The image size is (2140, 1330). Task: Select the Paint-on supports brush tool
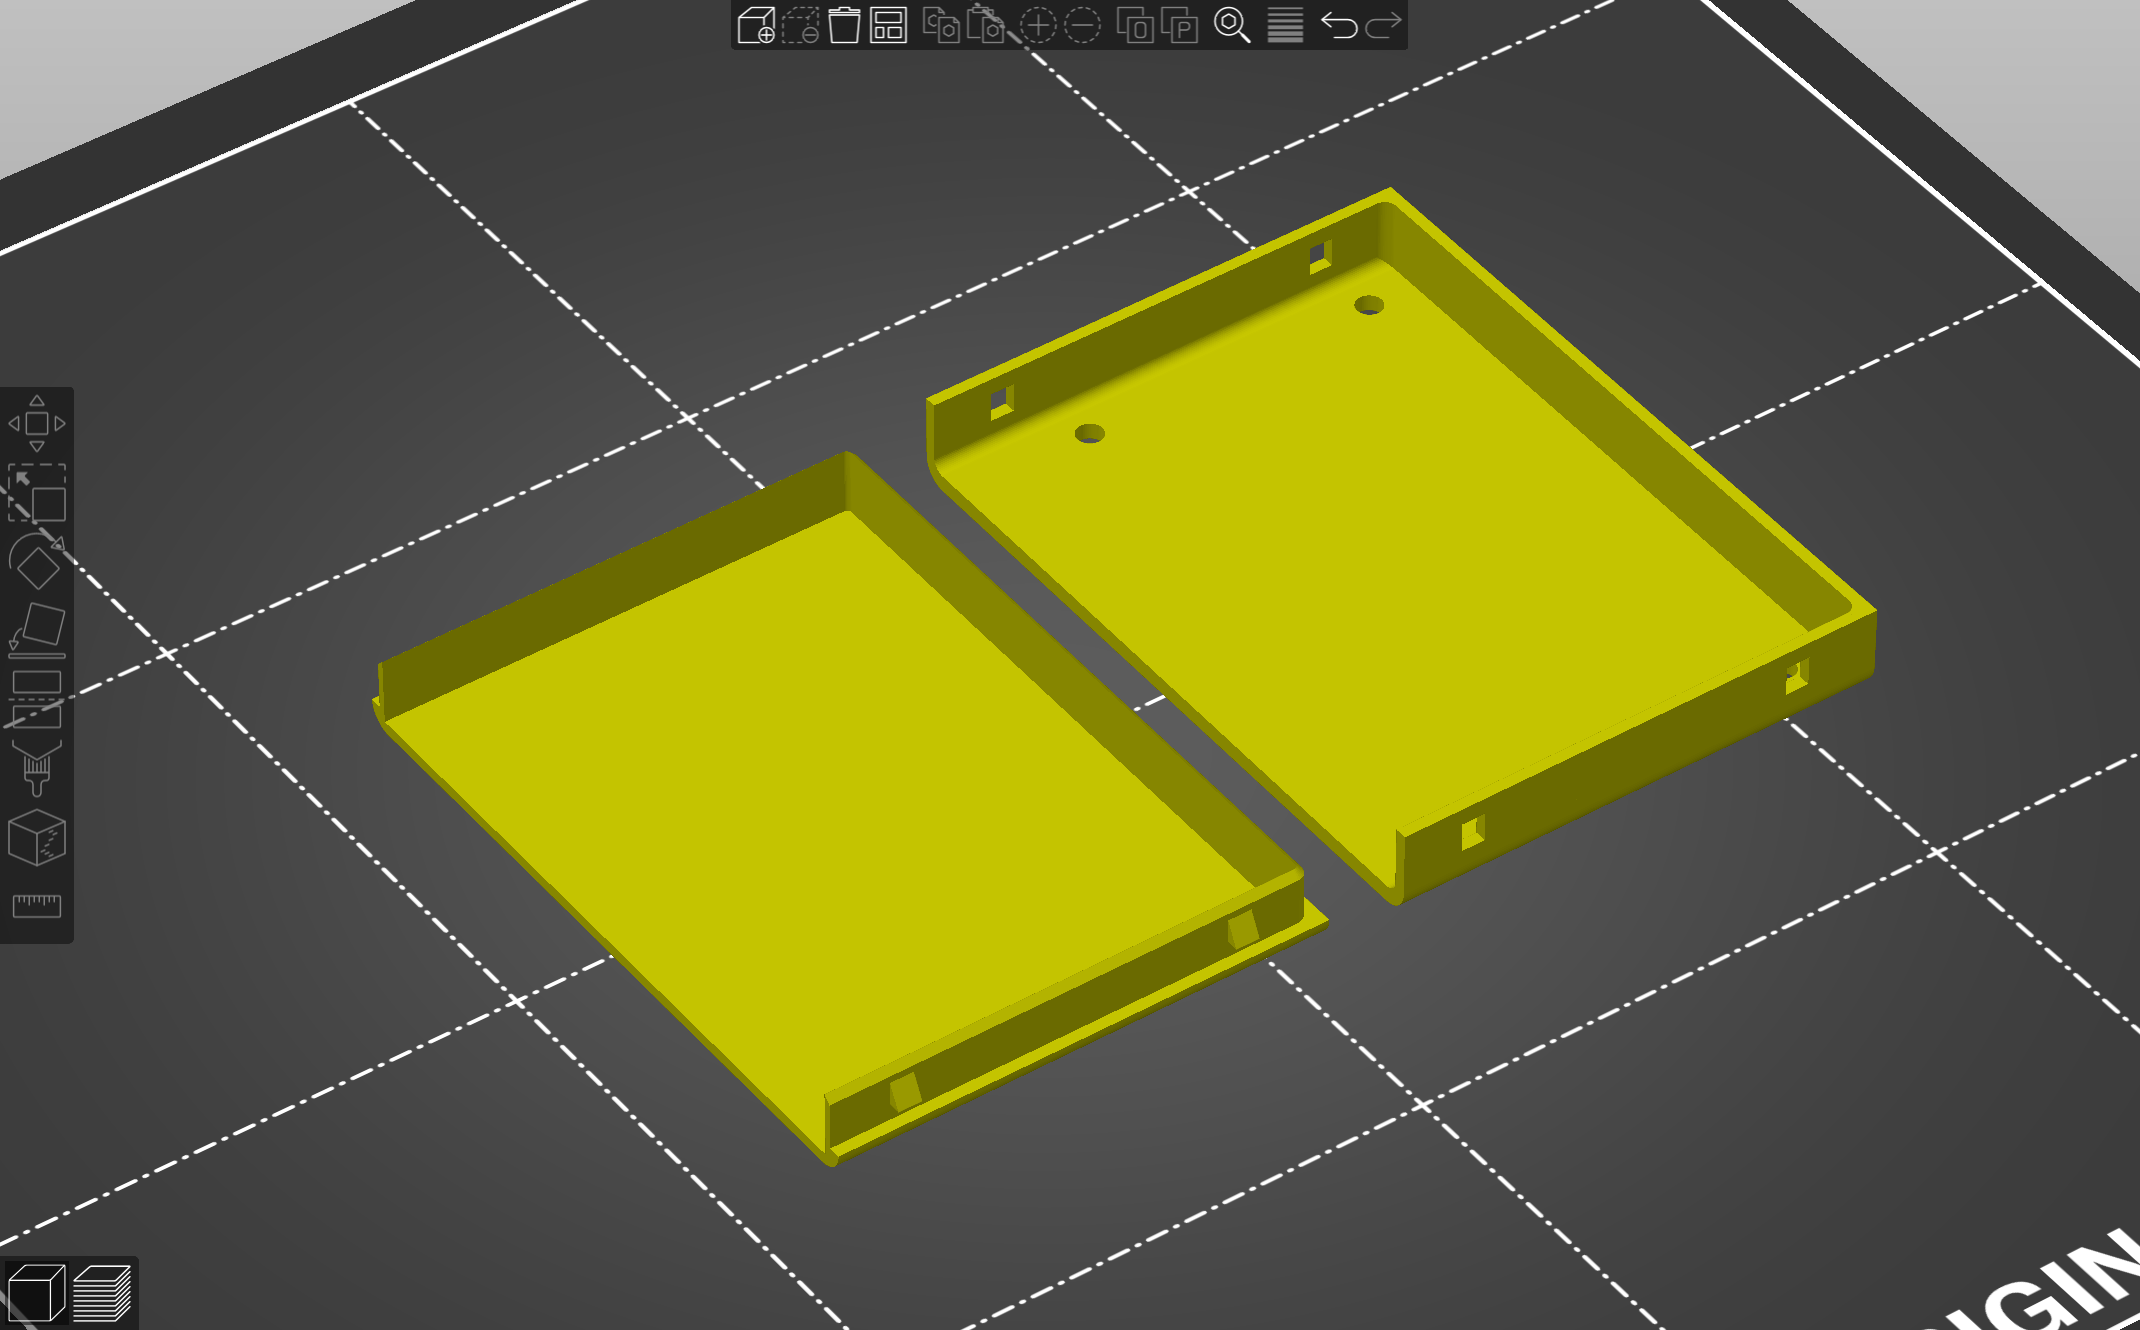point(37,768)
